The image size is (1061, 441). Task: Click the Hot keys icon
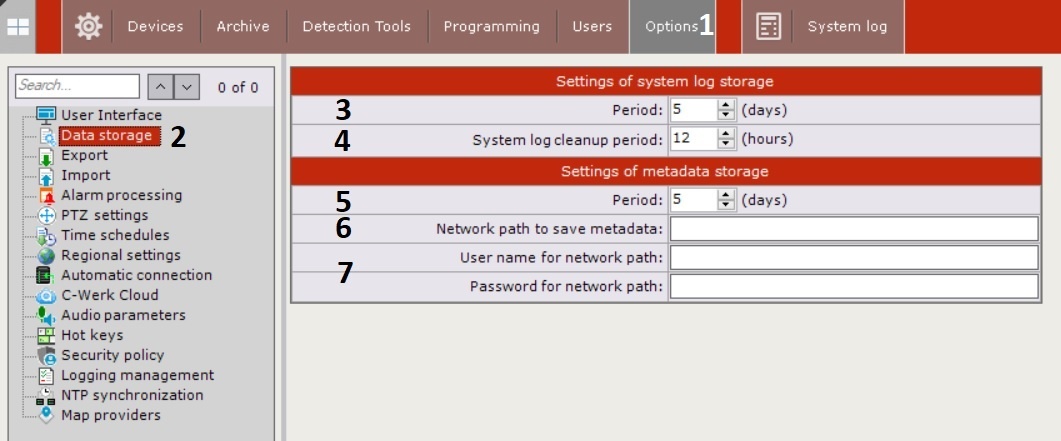[x=45, y=336]
